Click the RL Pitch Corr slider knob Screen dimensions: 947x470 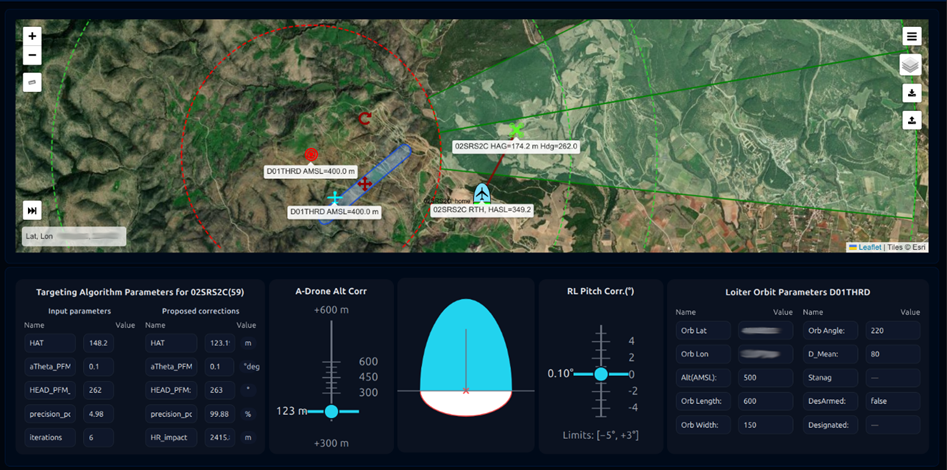[600, 374]
